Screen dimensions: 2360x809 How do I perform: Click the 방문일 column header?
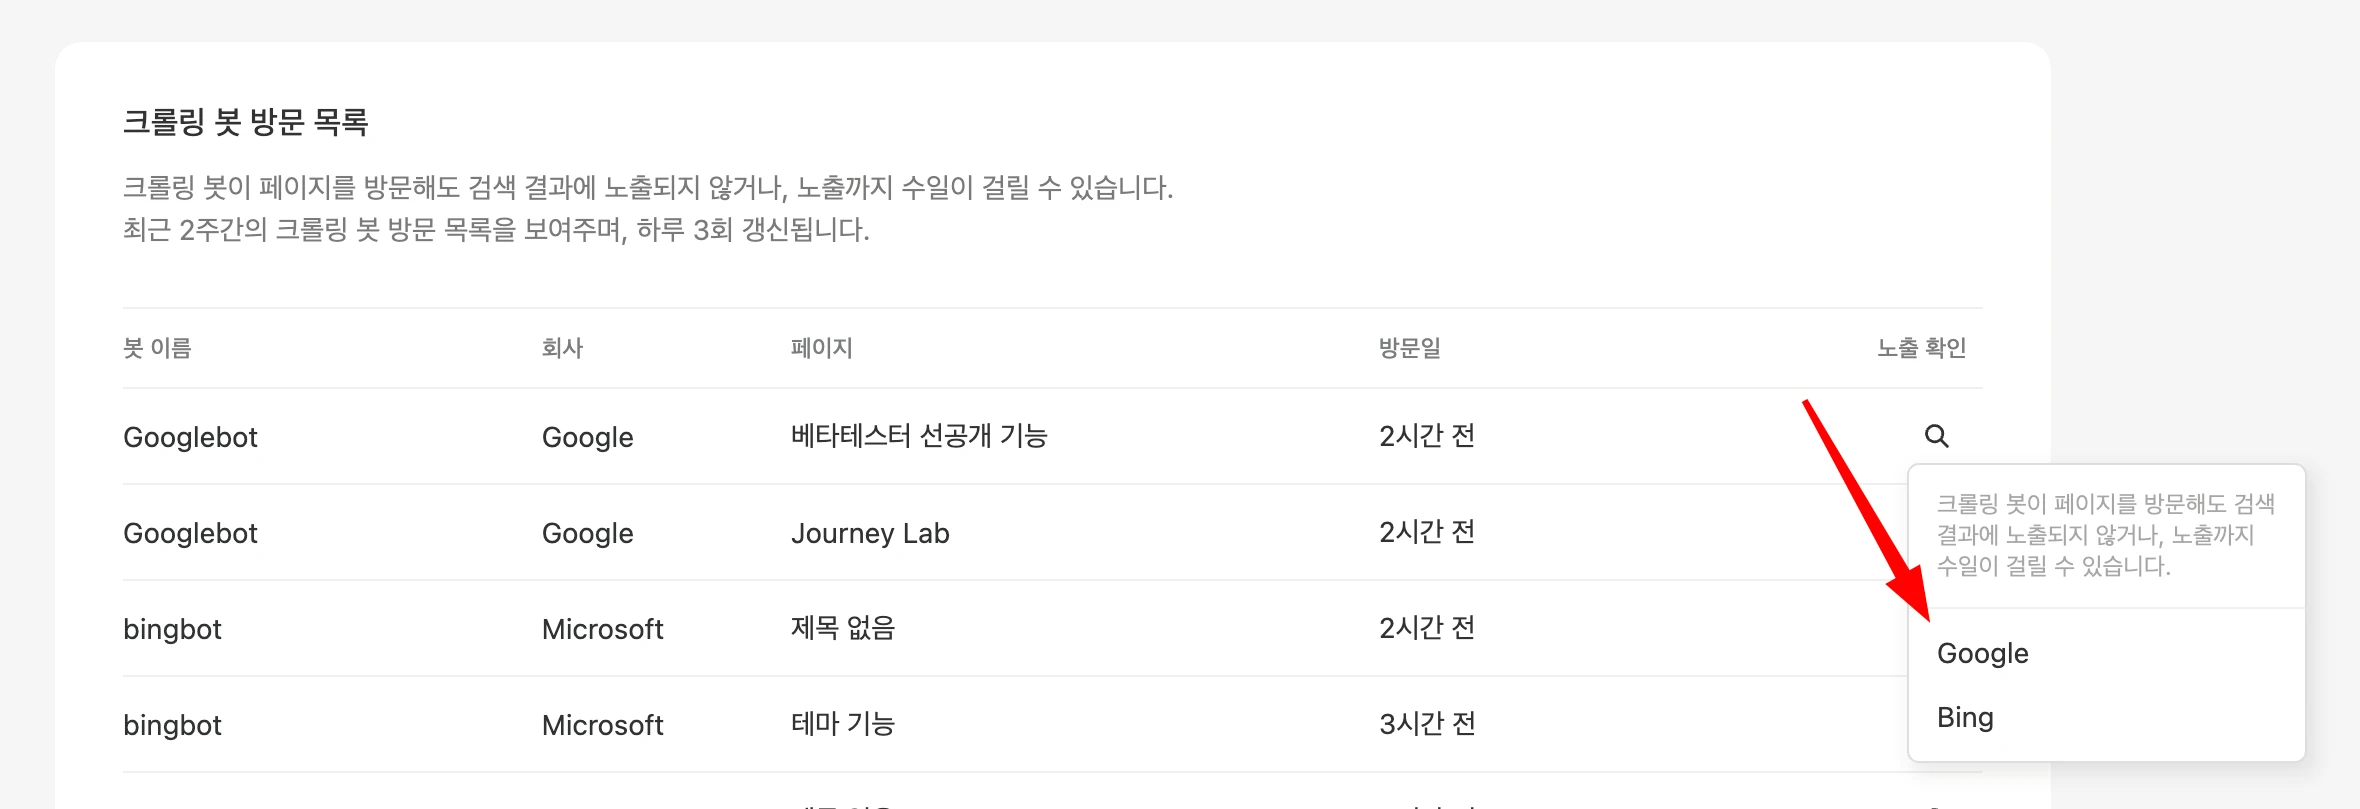(x=1410, y=348)
